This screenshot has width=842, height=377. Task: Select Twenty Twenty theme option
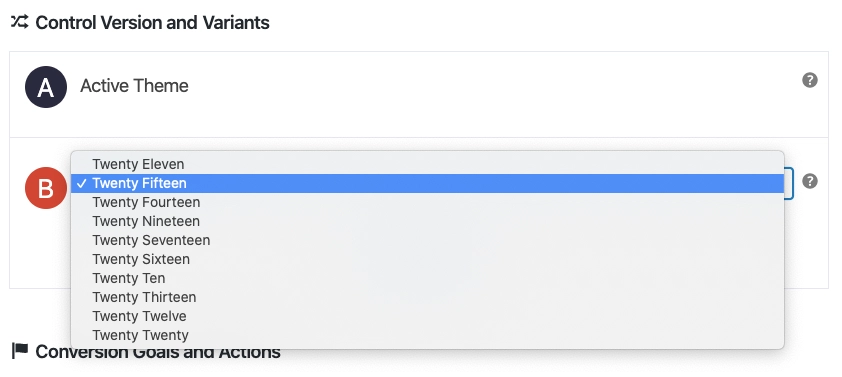point(427,335)
